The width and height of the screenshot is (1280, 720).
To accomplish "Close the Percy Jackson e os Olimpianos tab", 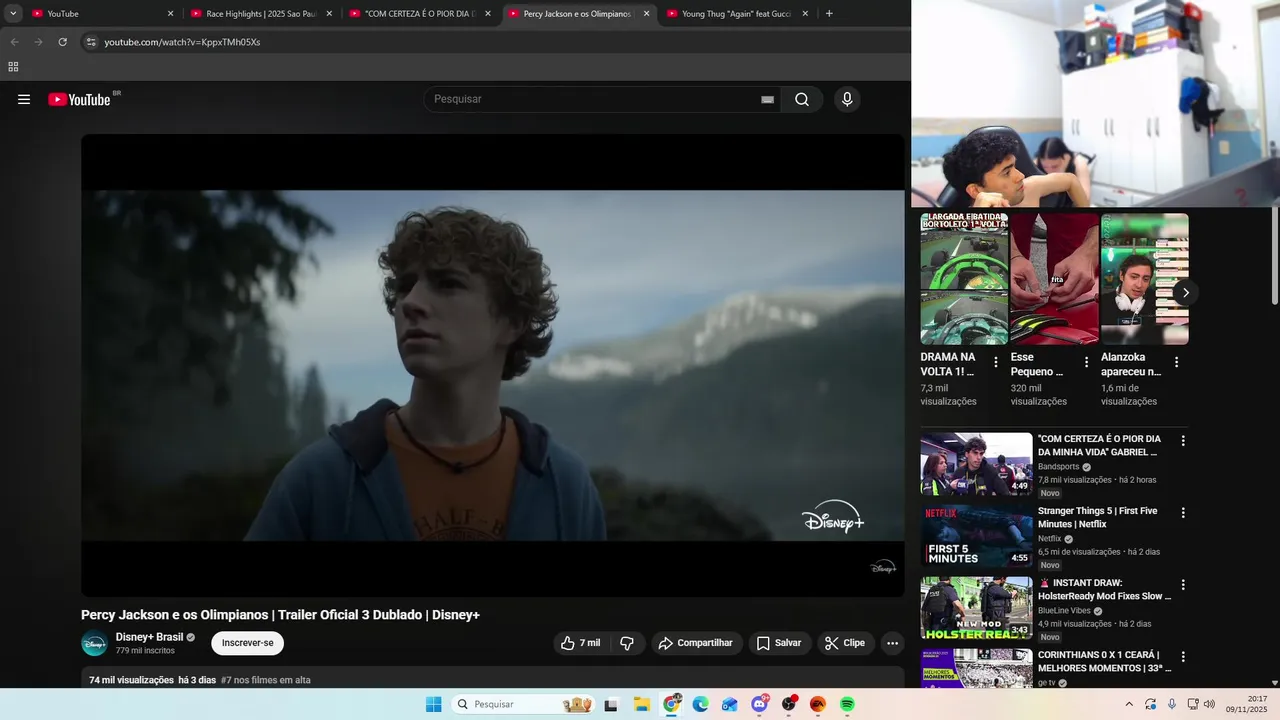I will (x=646, y=14).
